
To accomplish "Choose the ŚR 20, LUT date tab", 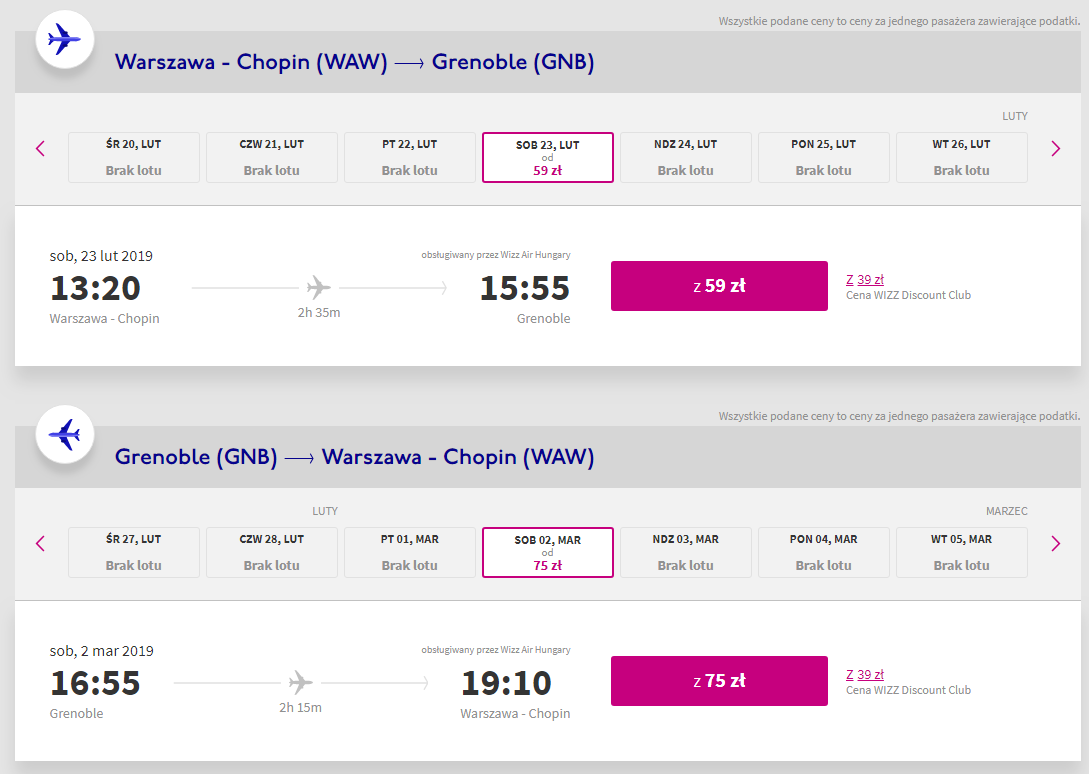I will point(133,157).
